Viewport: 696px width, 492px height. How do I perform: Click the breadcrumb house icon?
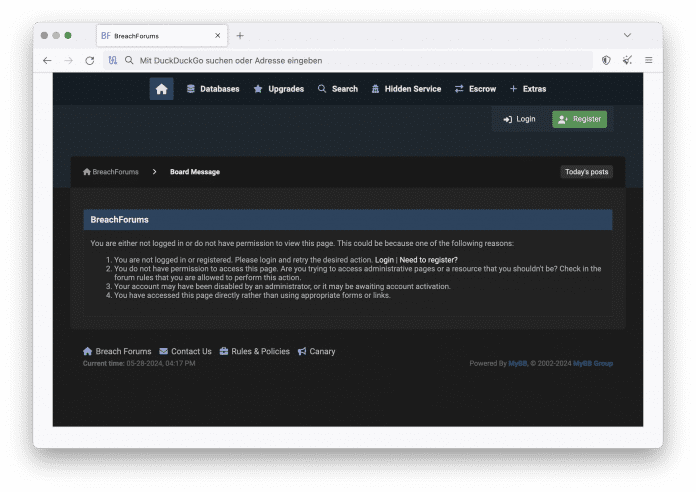[87, 172]
